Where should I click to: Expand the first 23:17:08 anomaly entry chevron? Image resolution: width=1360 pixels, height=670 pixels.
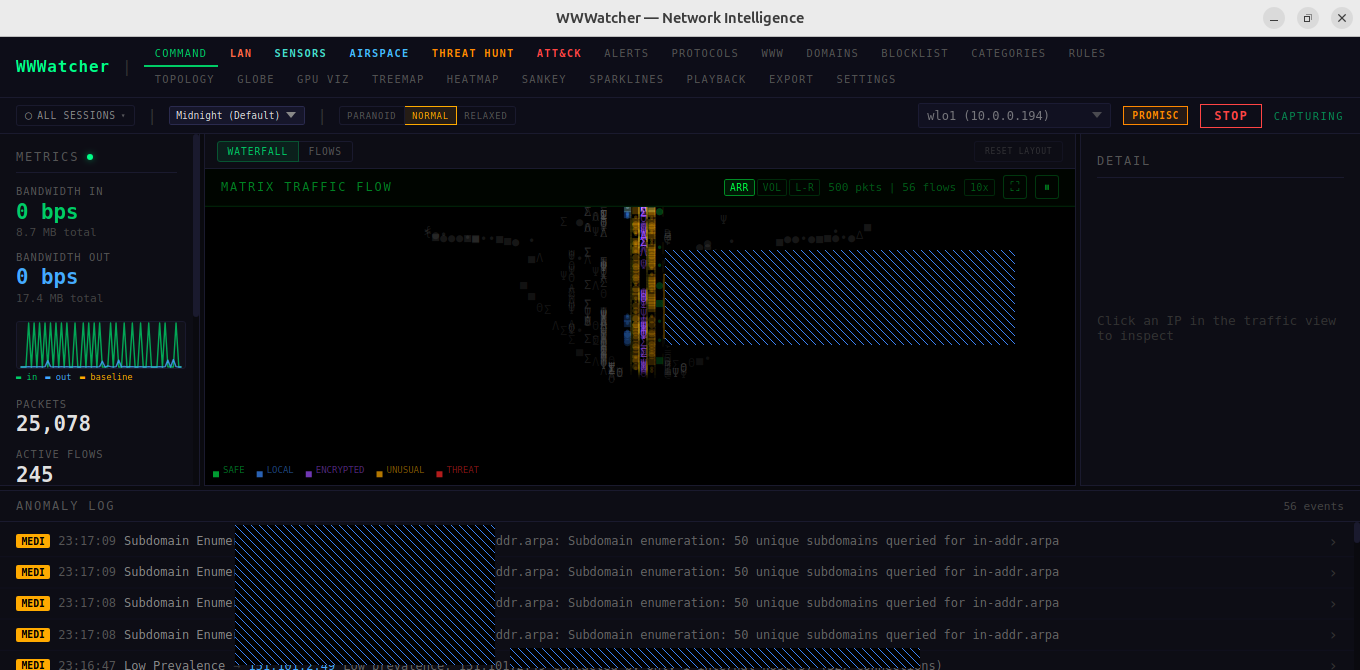coord(1333,604)
